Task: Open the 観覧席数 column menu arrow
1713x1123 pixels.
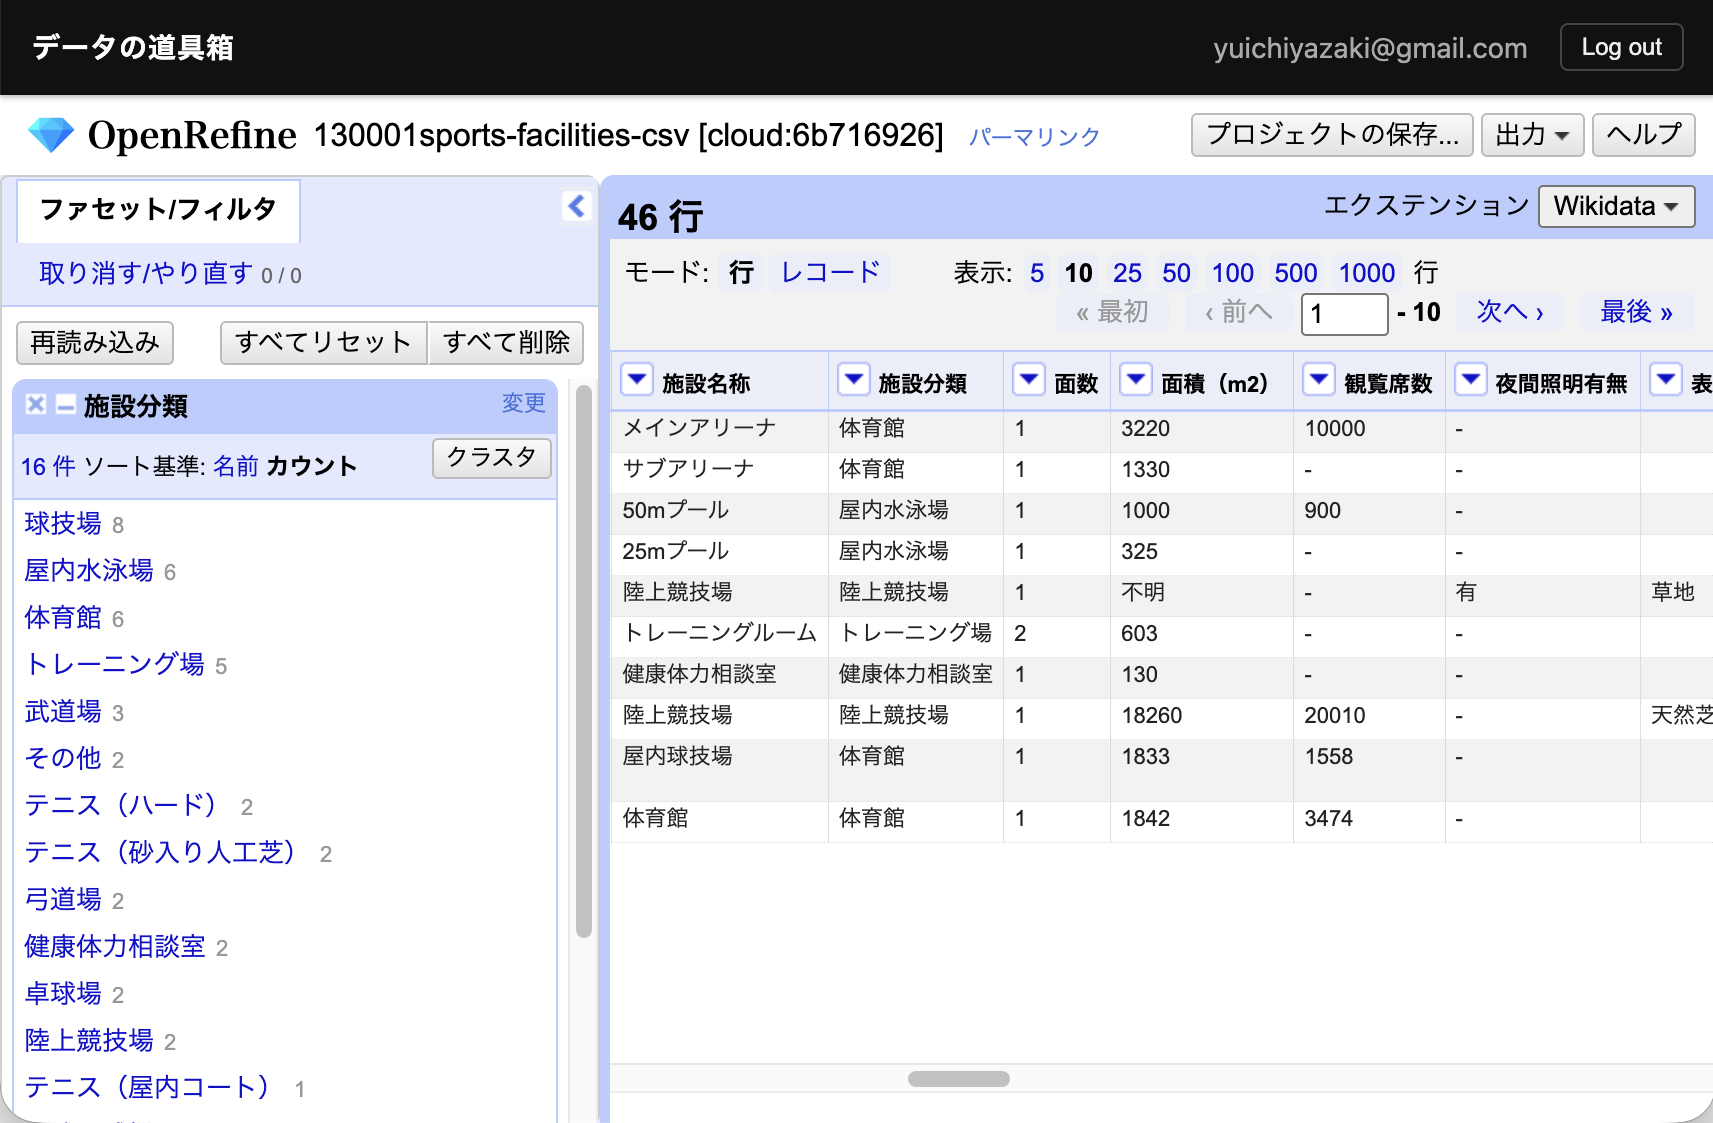Action: 1319,380
